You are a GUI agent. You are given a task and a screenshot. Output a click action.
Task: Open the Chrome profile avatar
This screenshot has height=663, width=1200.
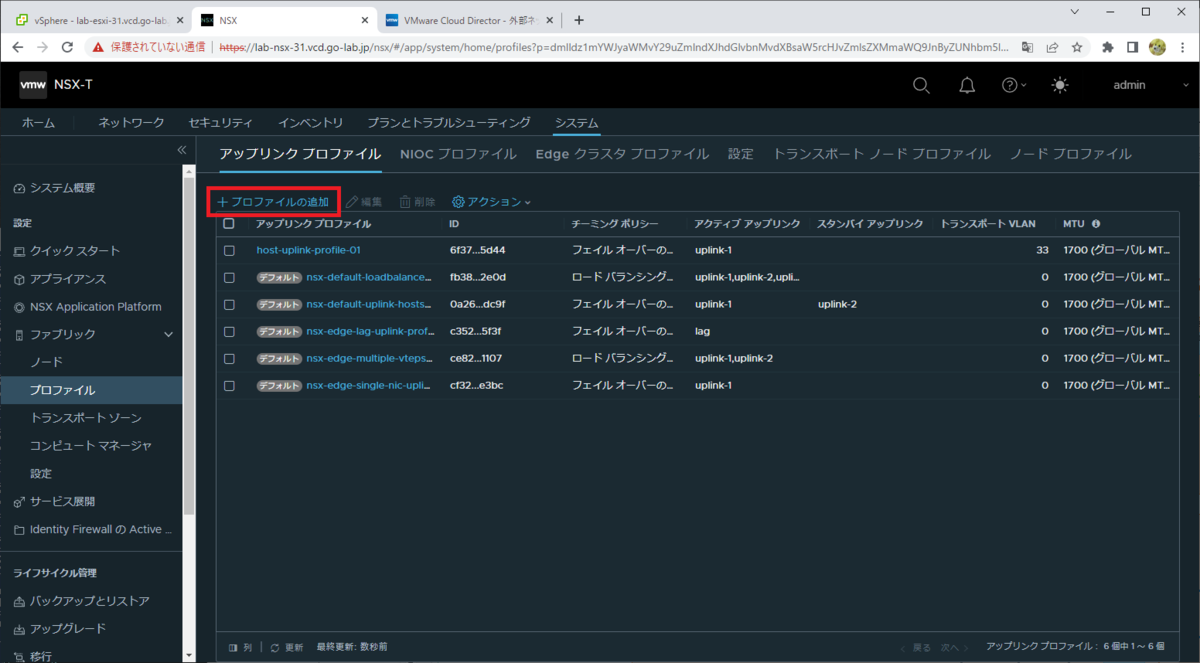[x=1157, y=47]
